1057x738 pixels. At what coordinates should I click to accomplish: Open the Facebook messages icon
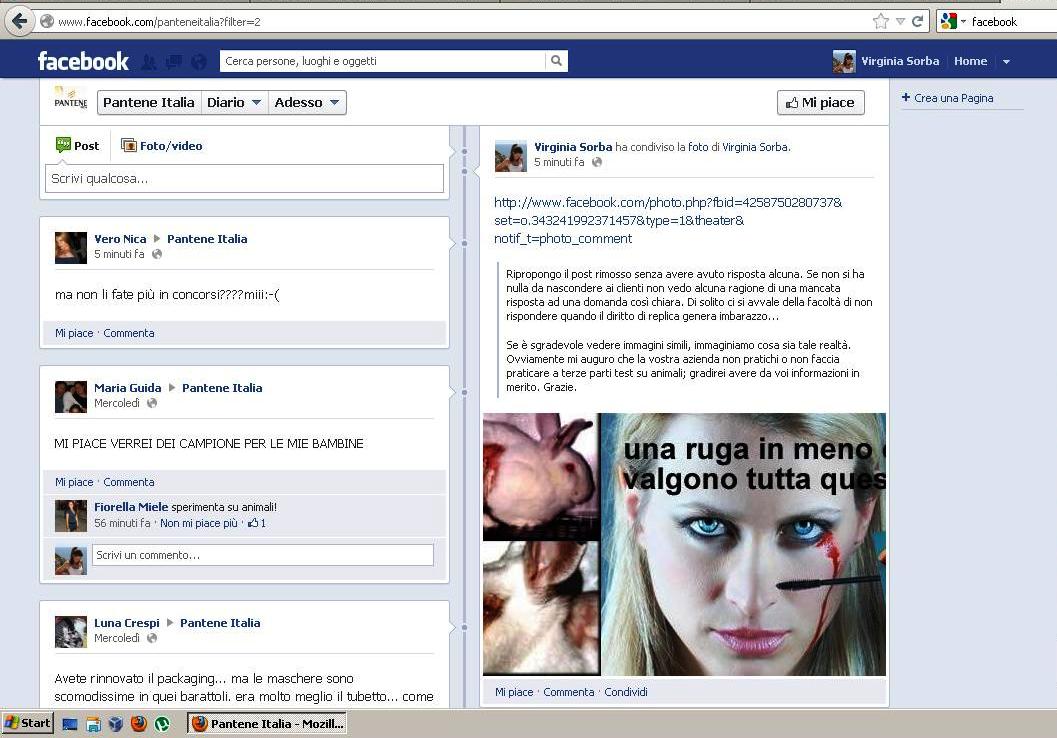tap(173, 62)
